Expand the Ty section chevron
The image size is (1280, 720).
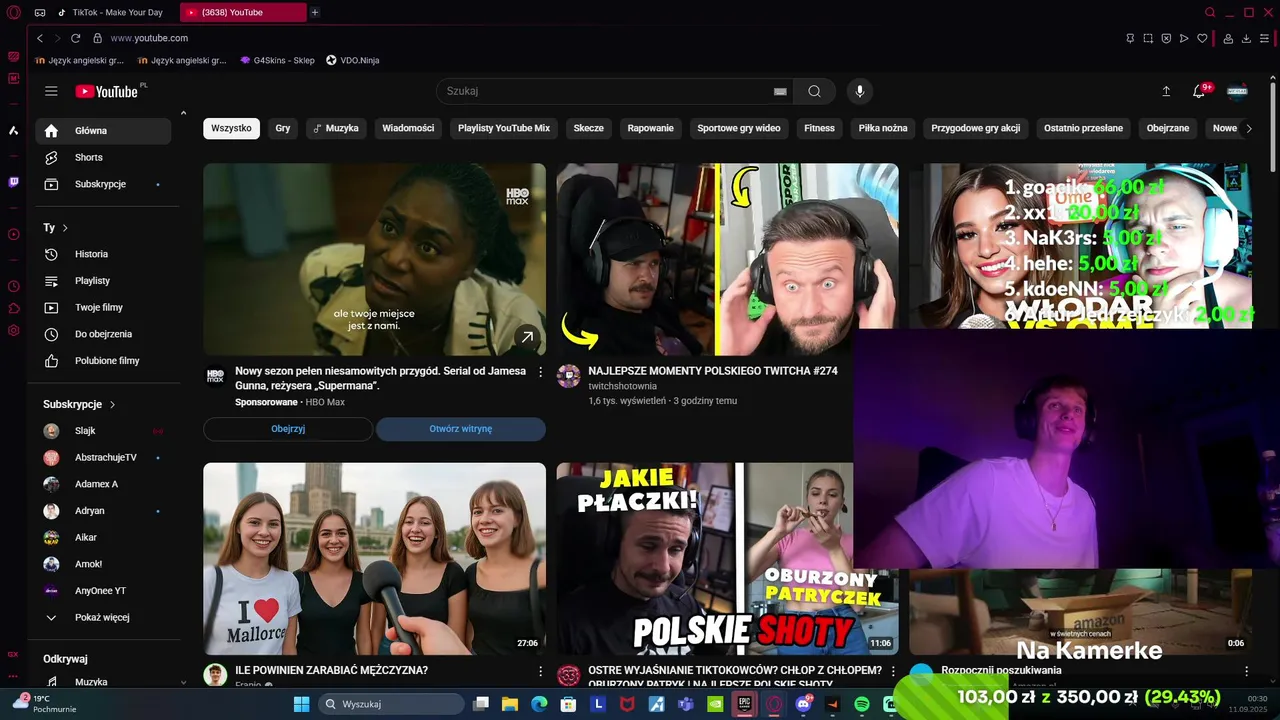[x=65, y=228]
